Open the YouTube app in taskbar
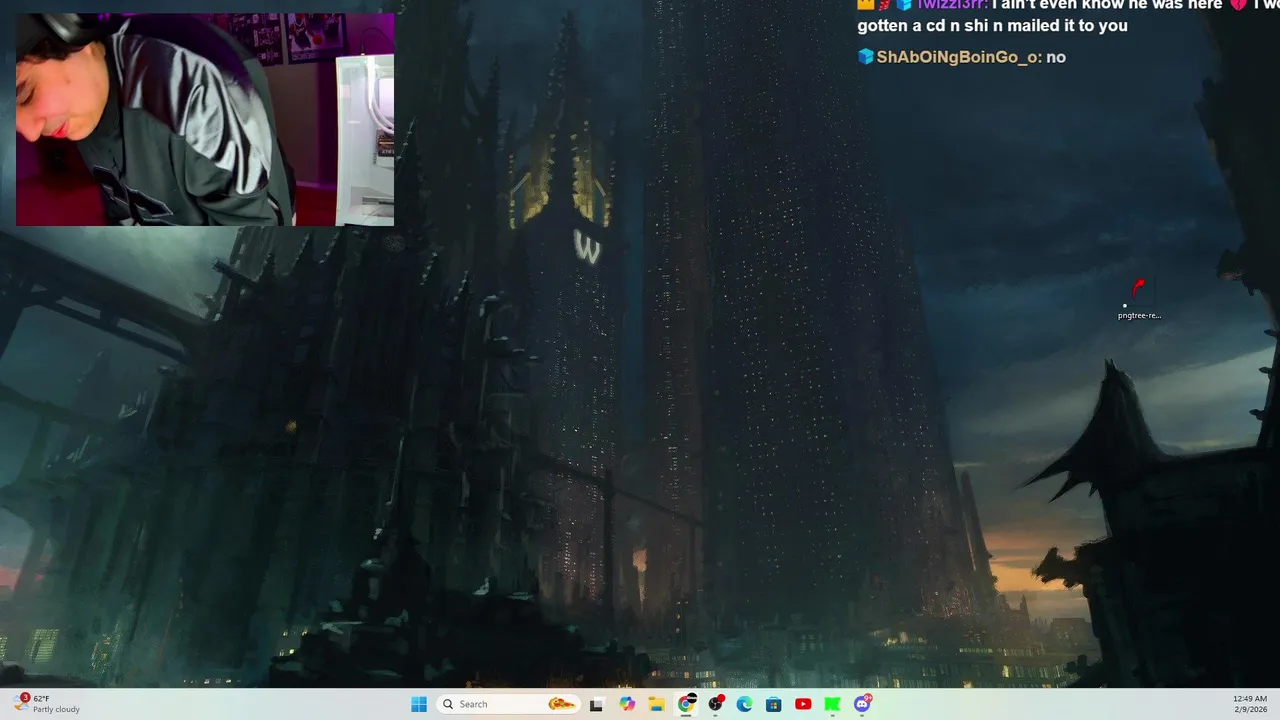Viewport: 1280px width, 720px height. tap(803, 704)
